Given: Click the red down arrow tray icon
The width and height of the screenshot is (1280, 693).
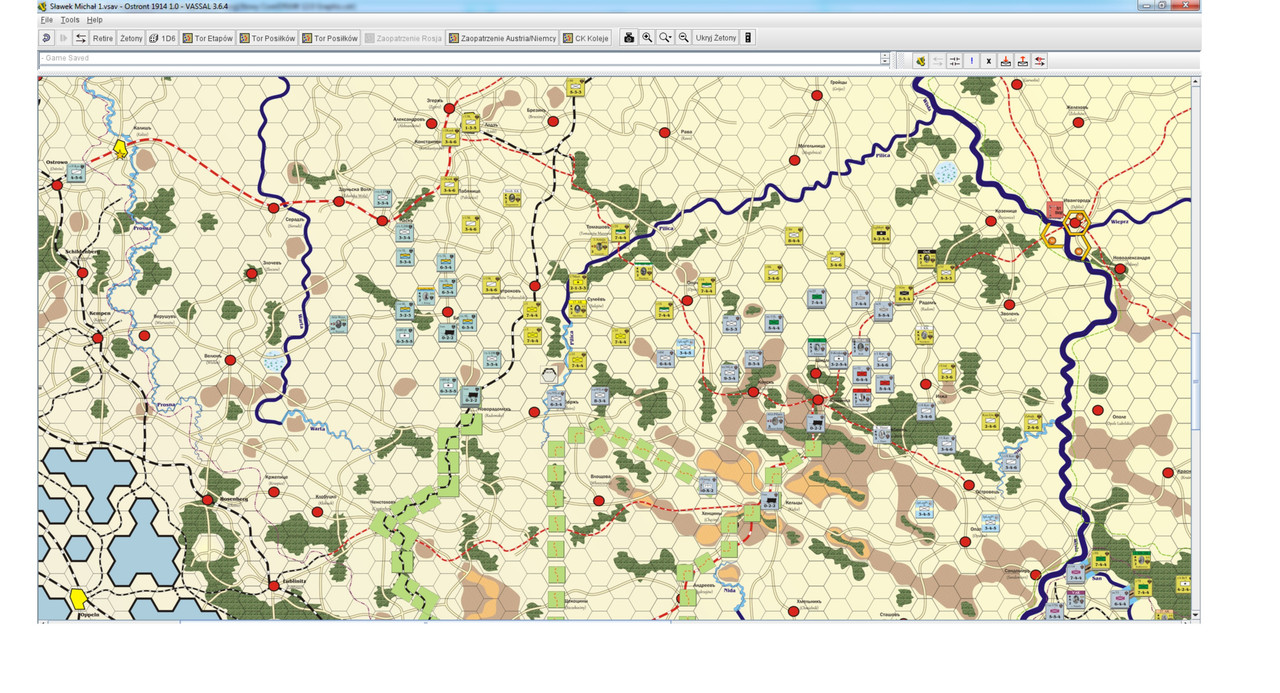Looking at the screenshot, I should [1006, 61].
